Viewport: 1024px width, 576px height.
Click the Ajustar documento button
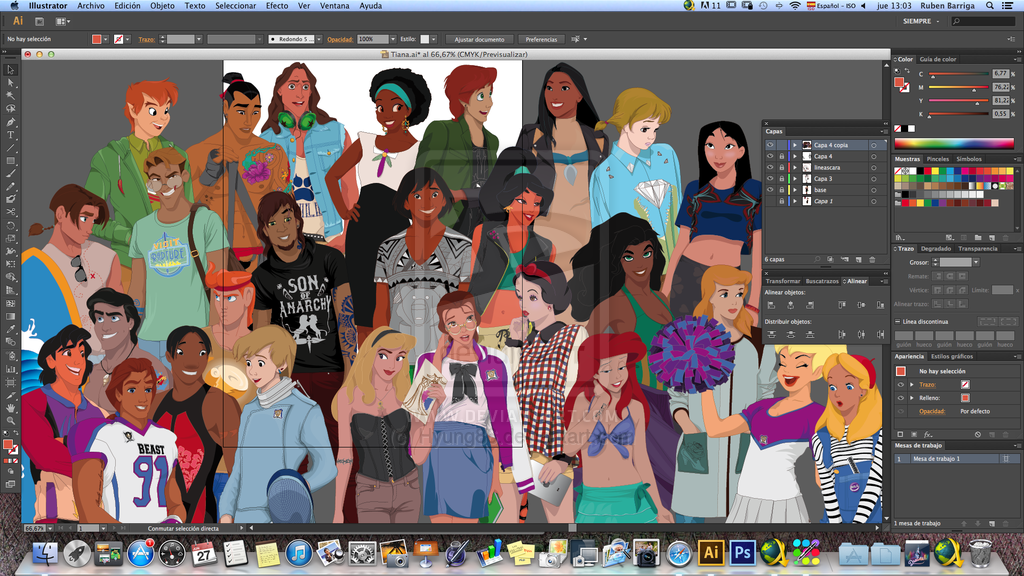click(478, 39)
